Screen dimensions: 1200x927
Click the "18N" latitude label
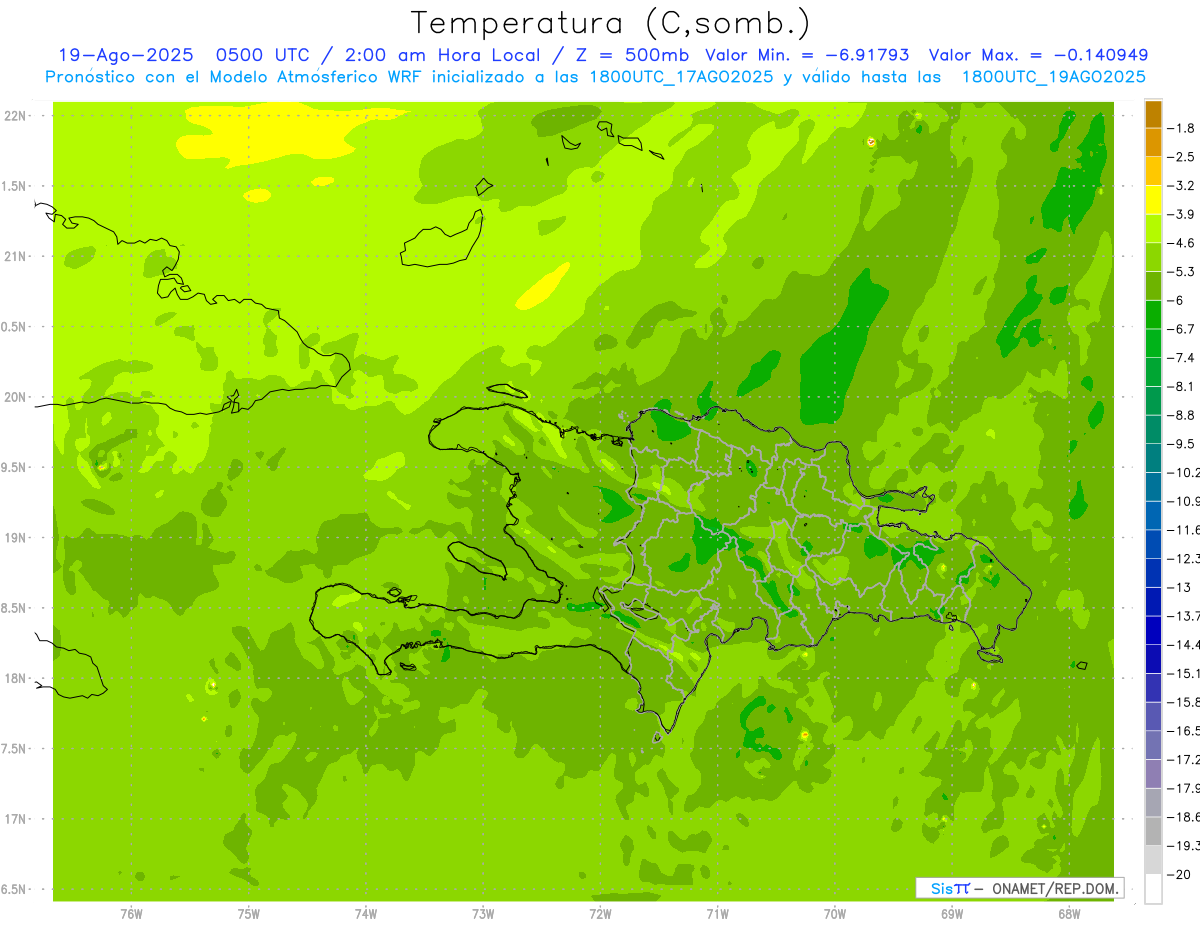point(15,678)
